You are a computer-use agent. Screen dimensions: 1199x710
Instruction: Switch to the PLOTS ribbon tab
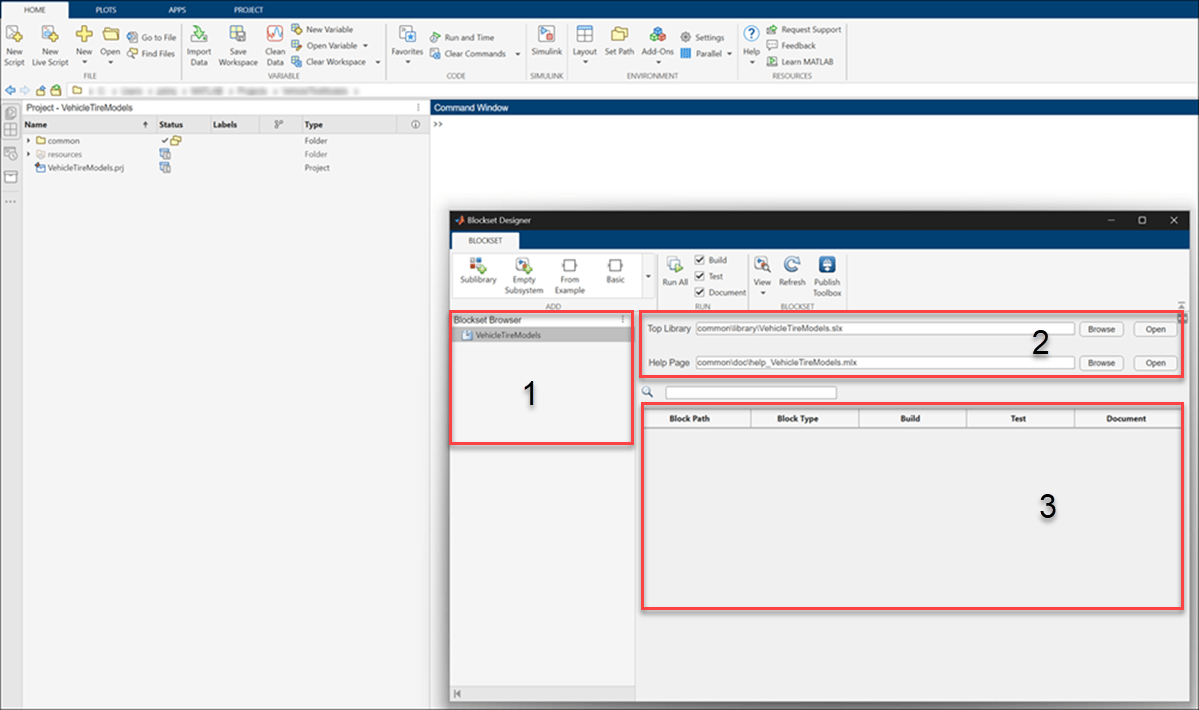(105, 9)
